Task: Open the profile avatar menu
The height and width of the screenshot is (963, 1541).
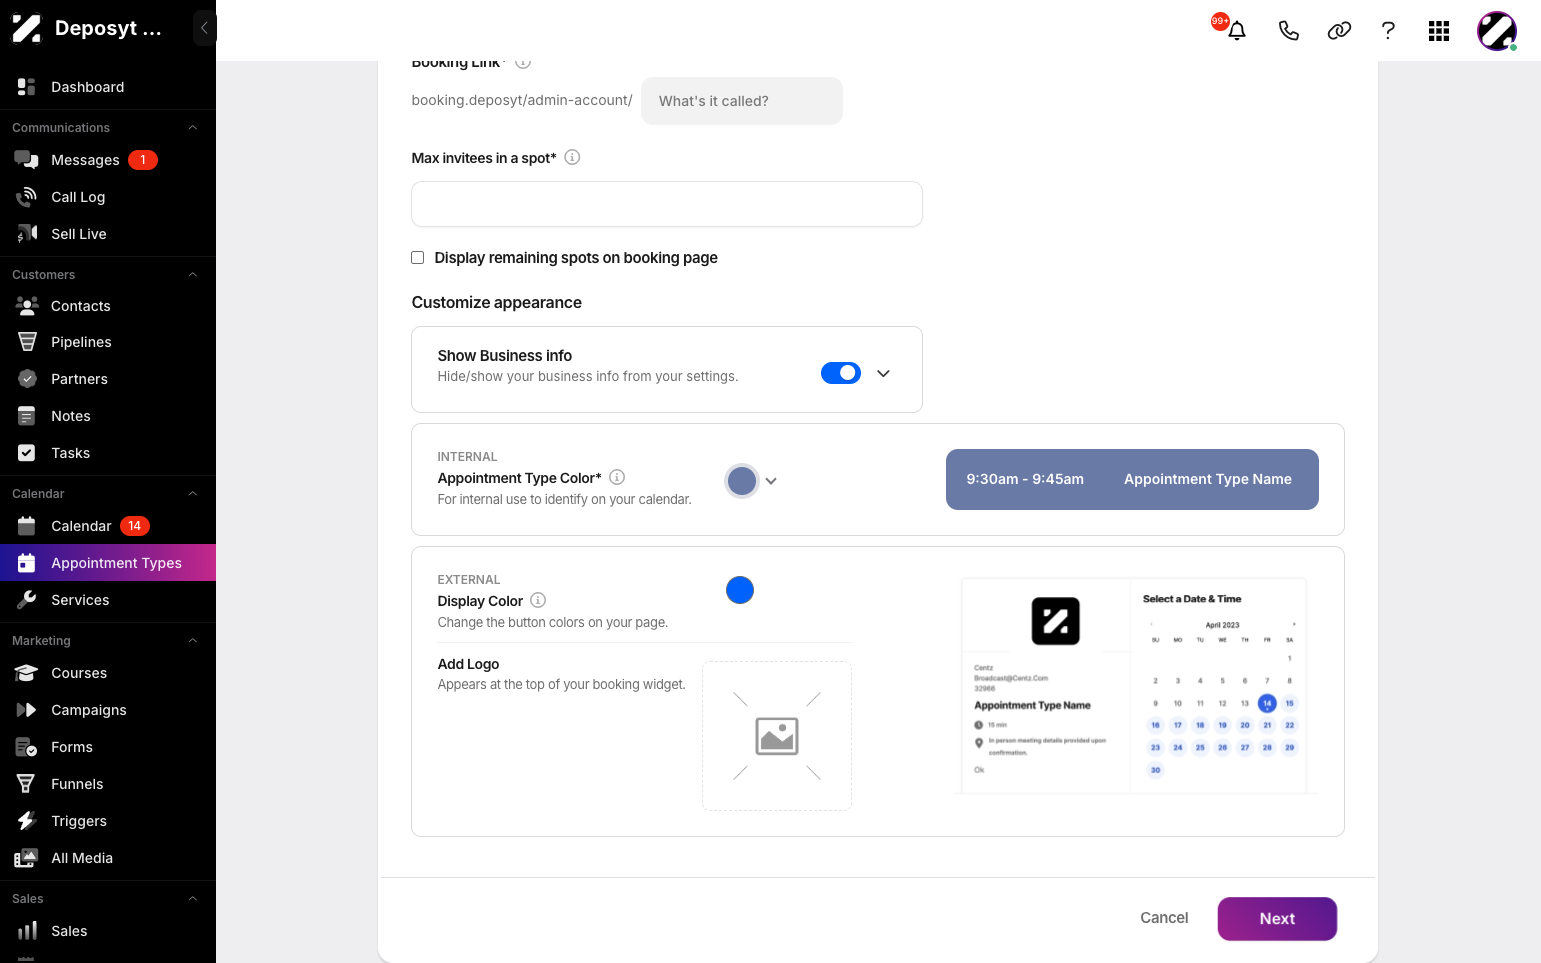Action: click(1497, 31)
